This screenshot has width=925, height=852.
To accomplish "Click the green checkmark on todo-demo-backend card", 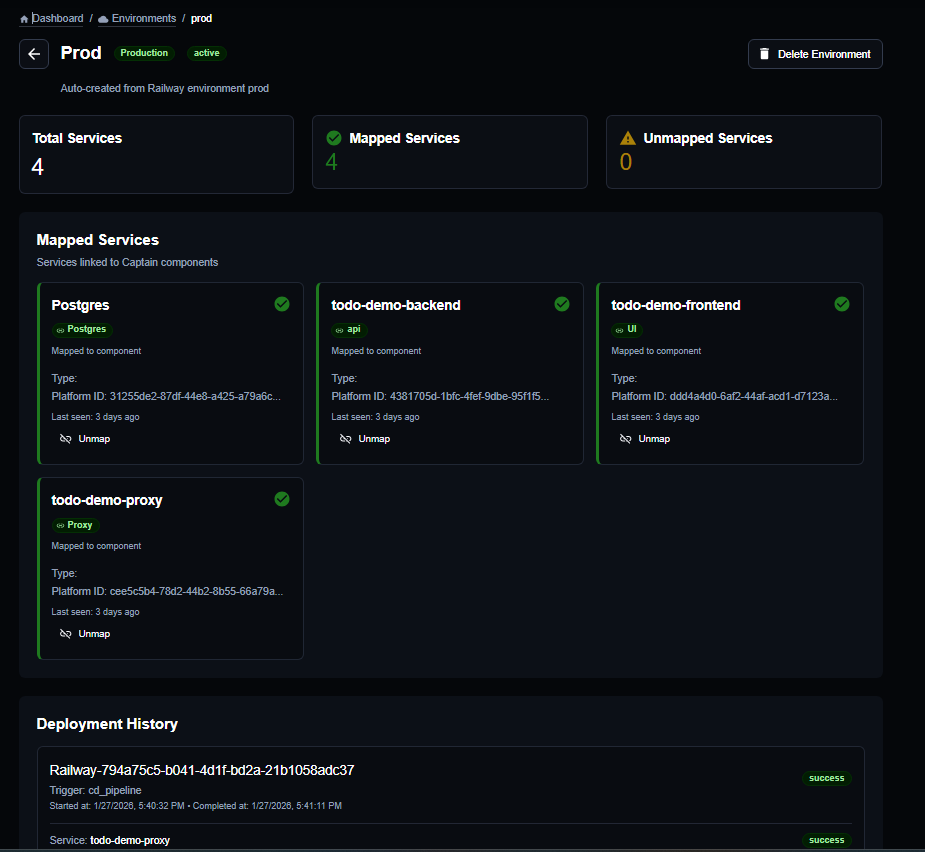I will [562, 304].
